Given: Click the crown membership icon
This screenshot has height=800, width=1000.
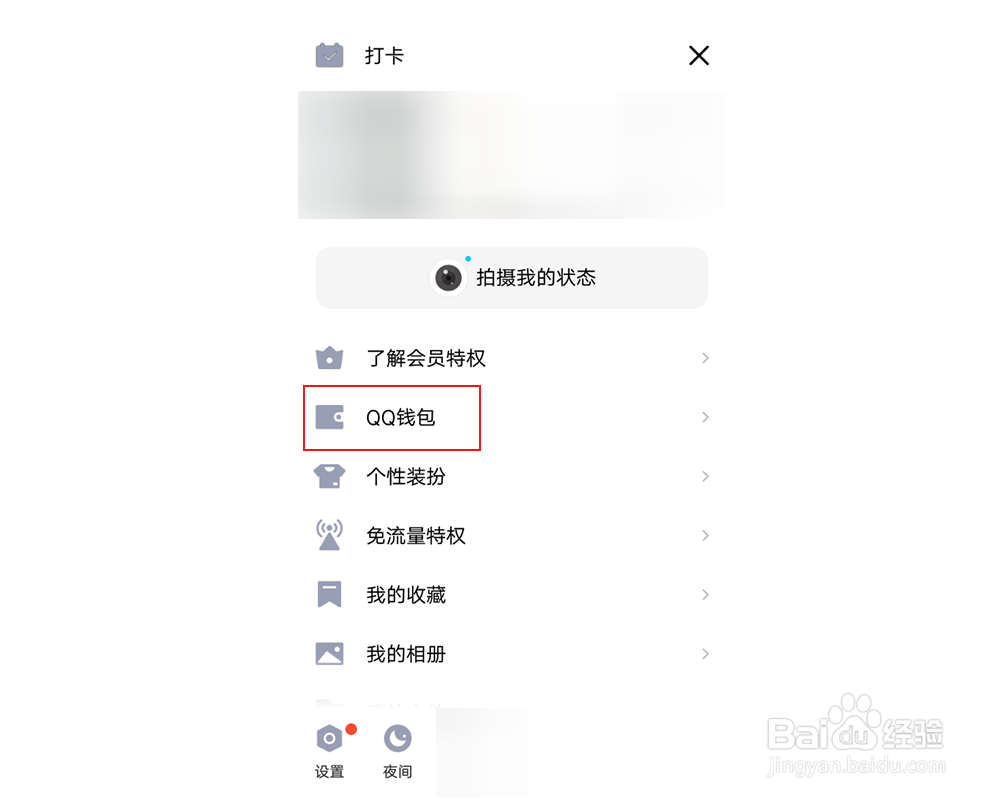Looking at the screenshot, I should (329, 358).
